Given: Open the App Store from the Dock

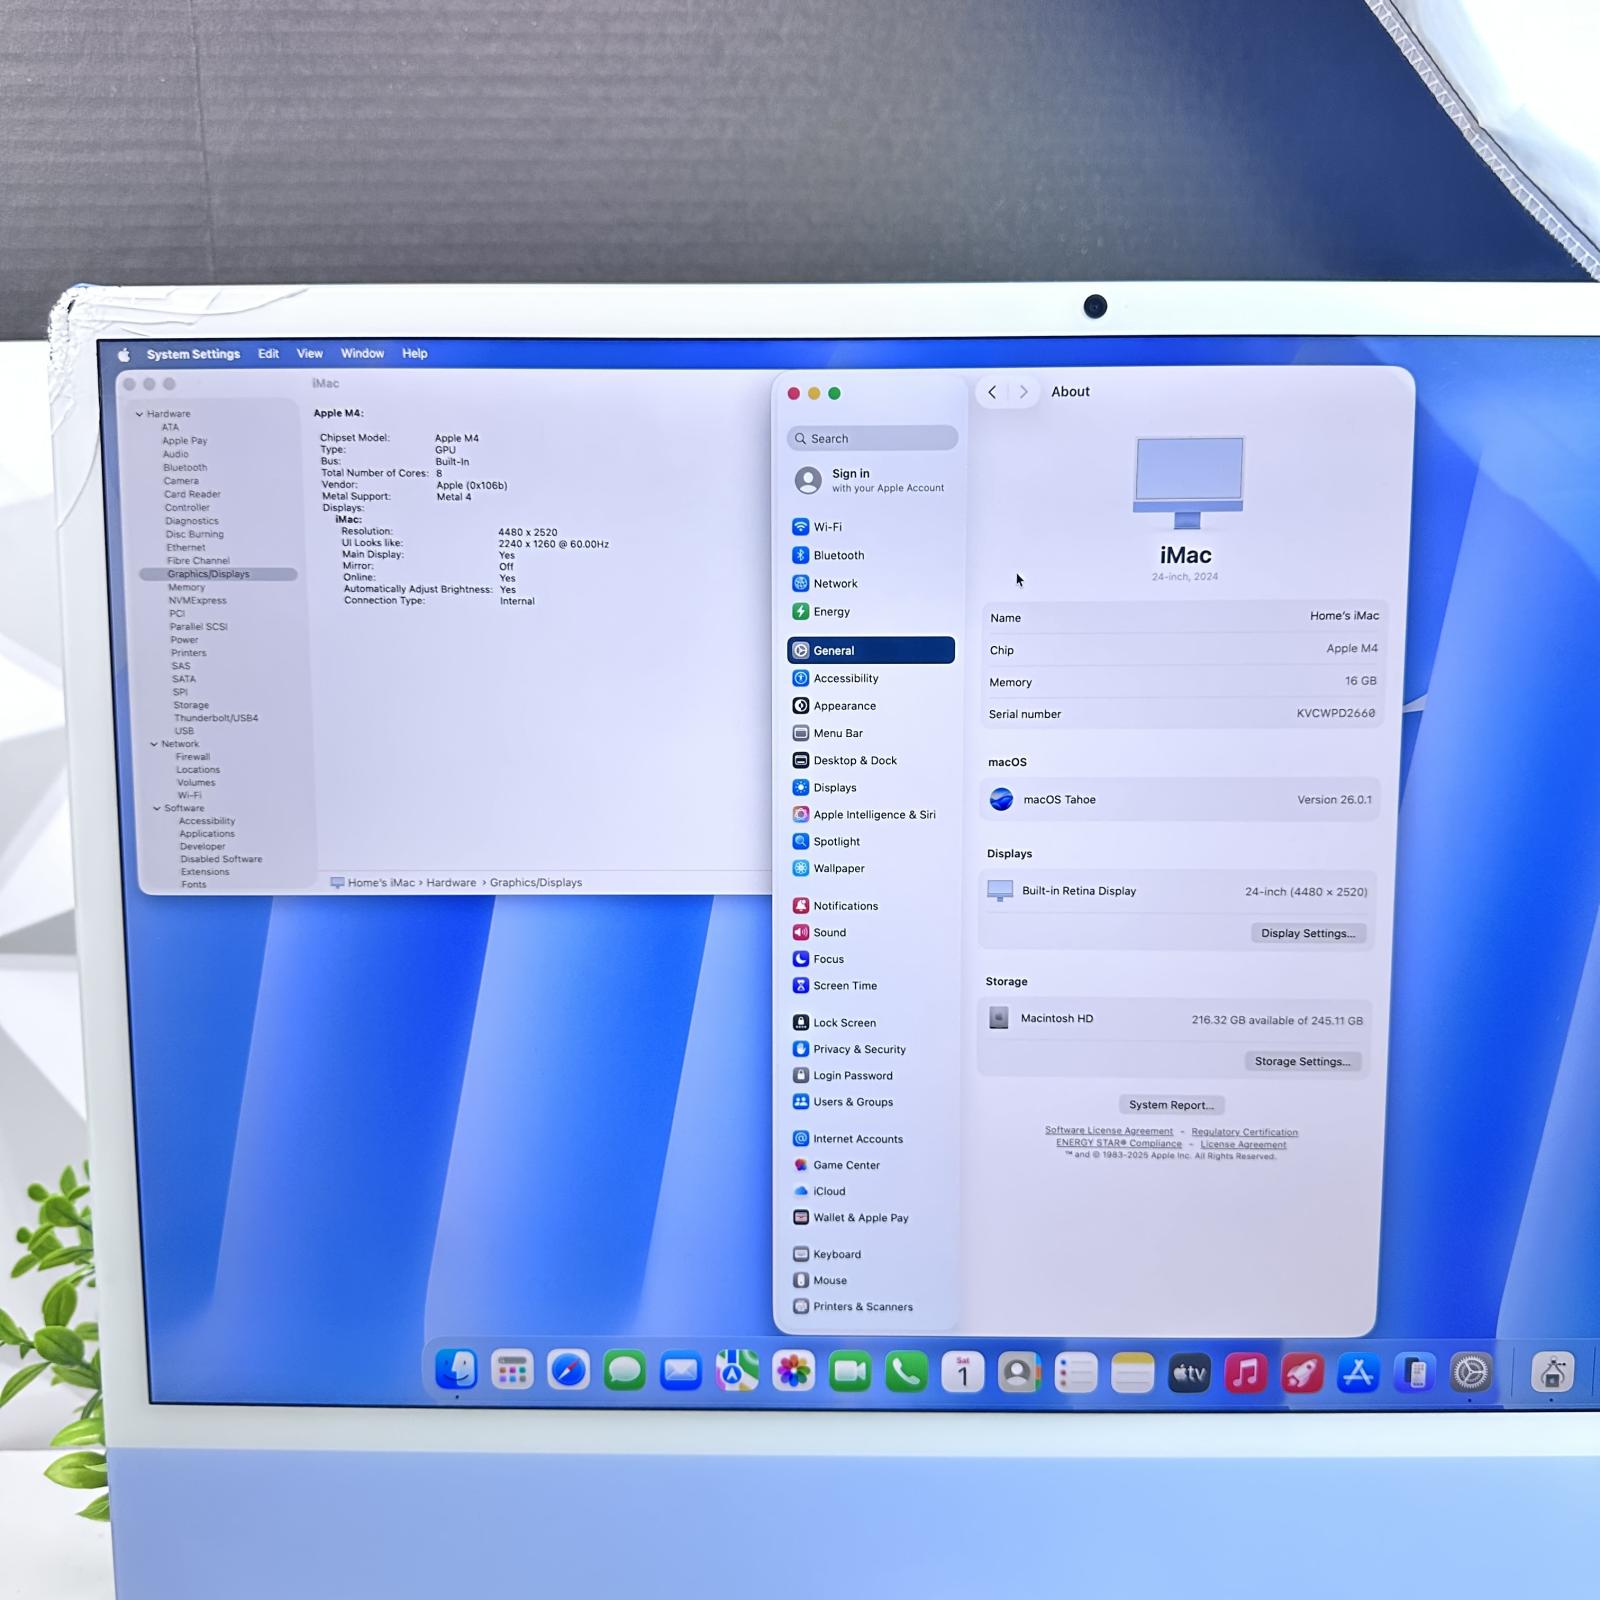Looking at the screenshot, I should (1360, 1372).
